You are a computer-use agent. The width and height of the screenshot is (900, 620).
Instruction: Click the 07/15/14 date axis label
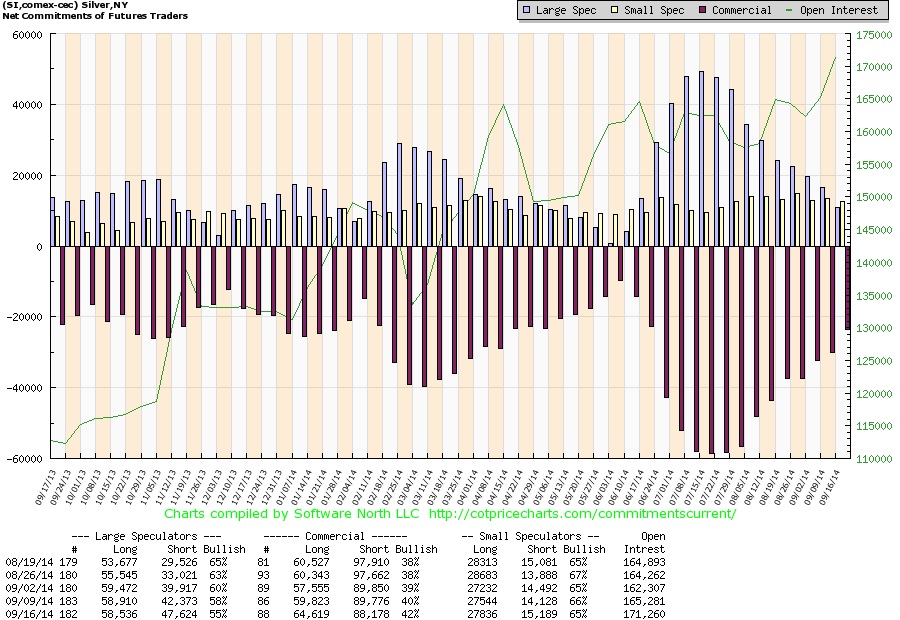[x=693, y=487]
